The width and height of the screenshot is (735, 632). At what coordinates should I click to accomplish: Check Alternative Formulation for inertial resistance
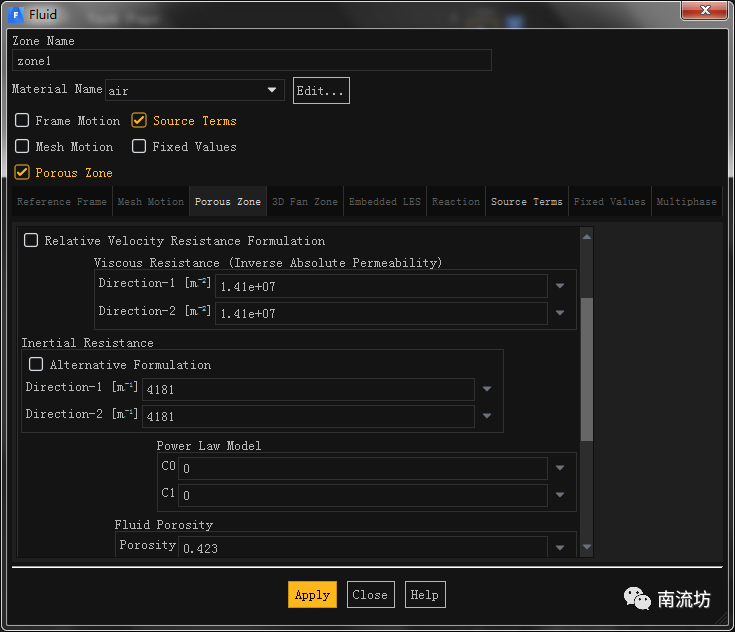coord(37,365)
